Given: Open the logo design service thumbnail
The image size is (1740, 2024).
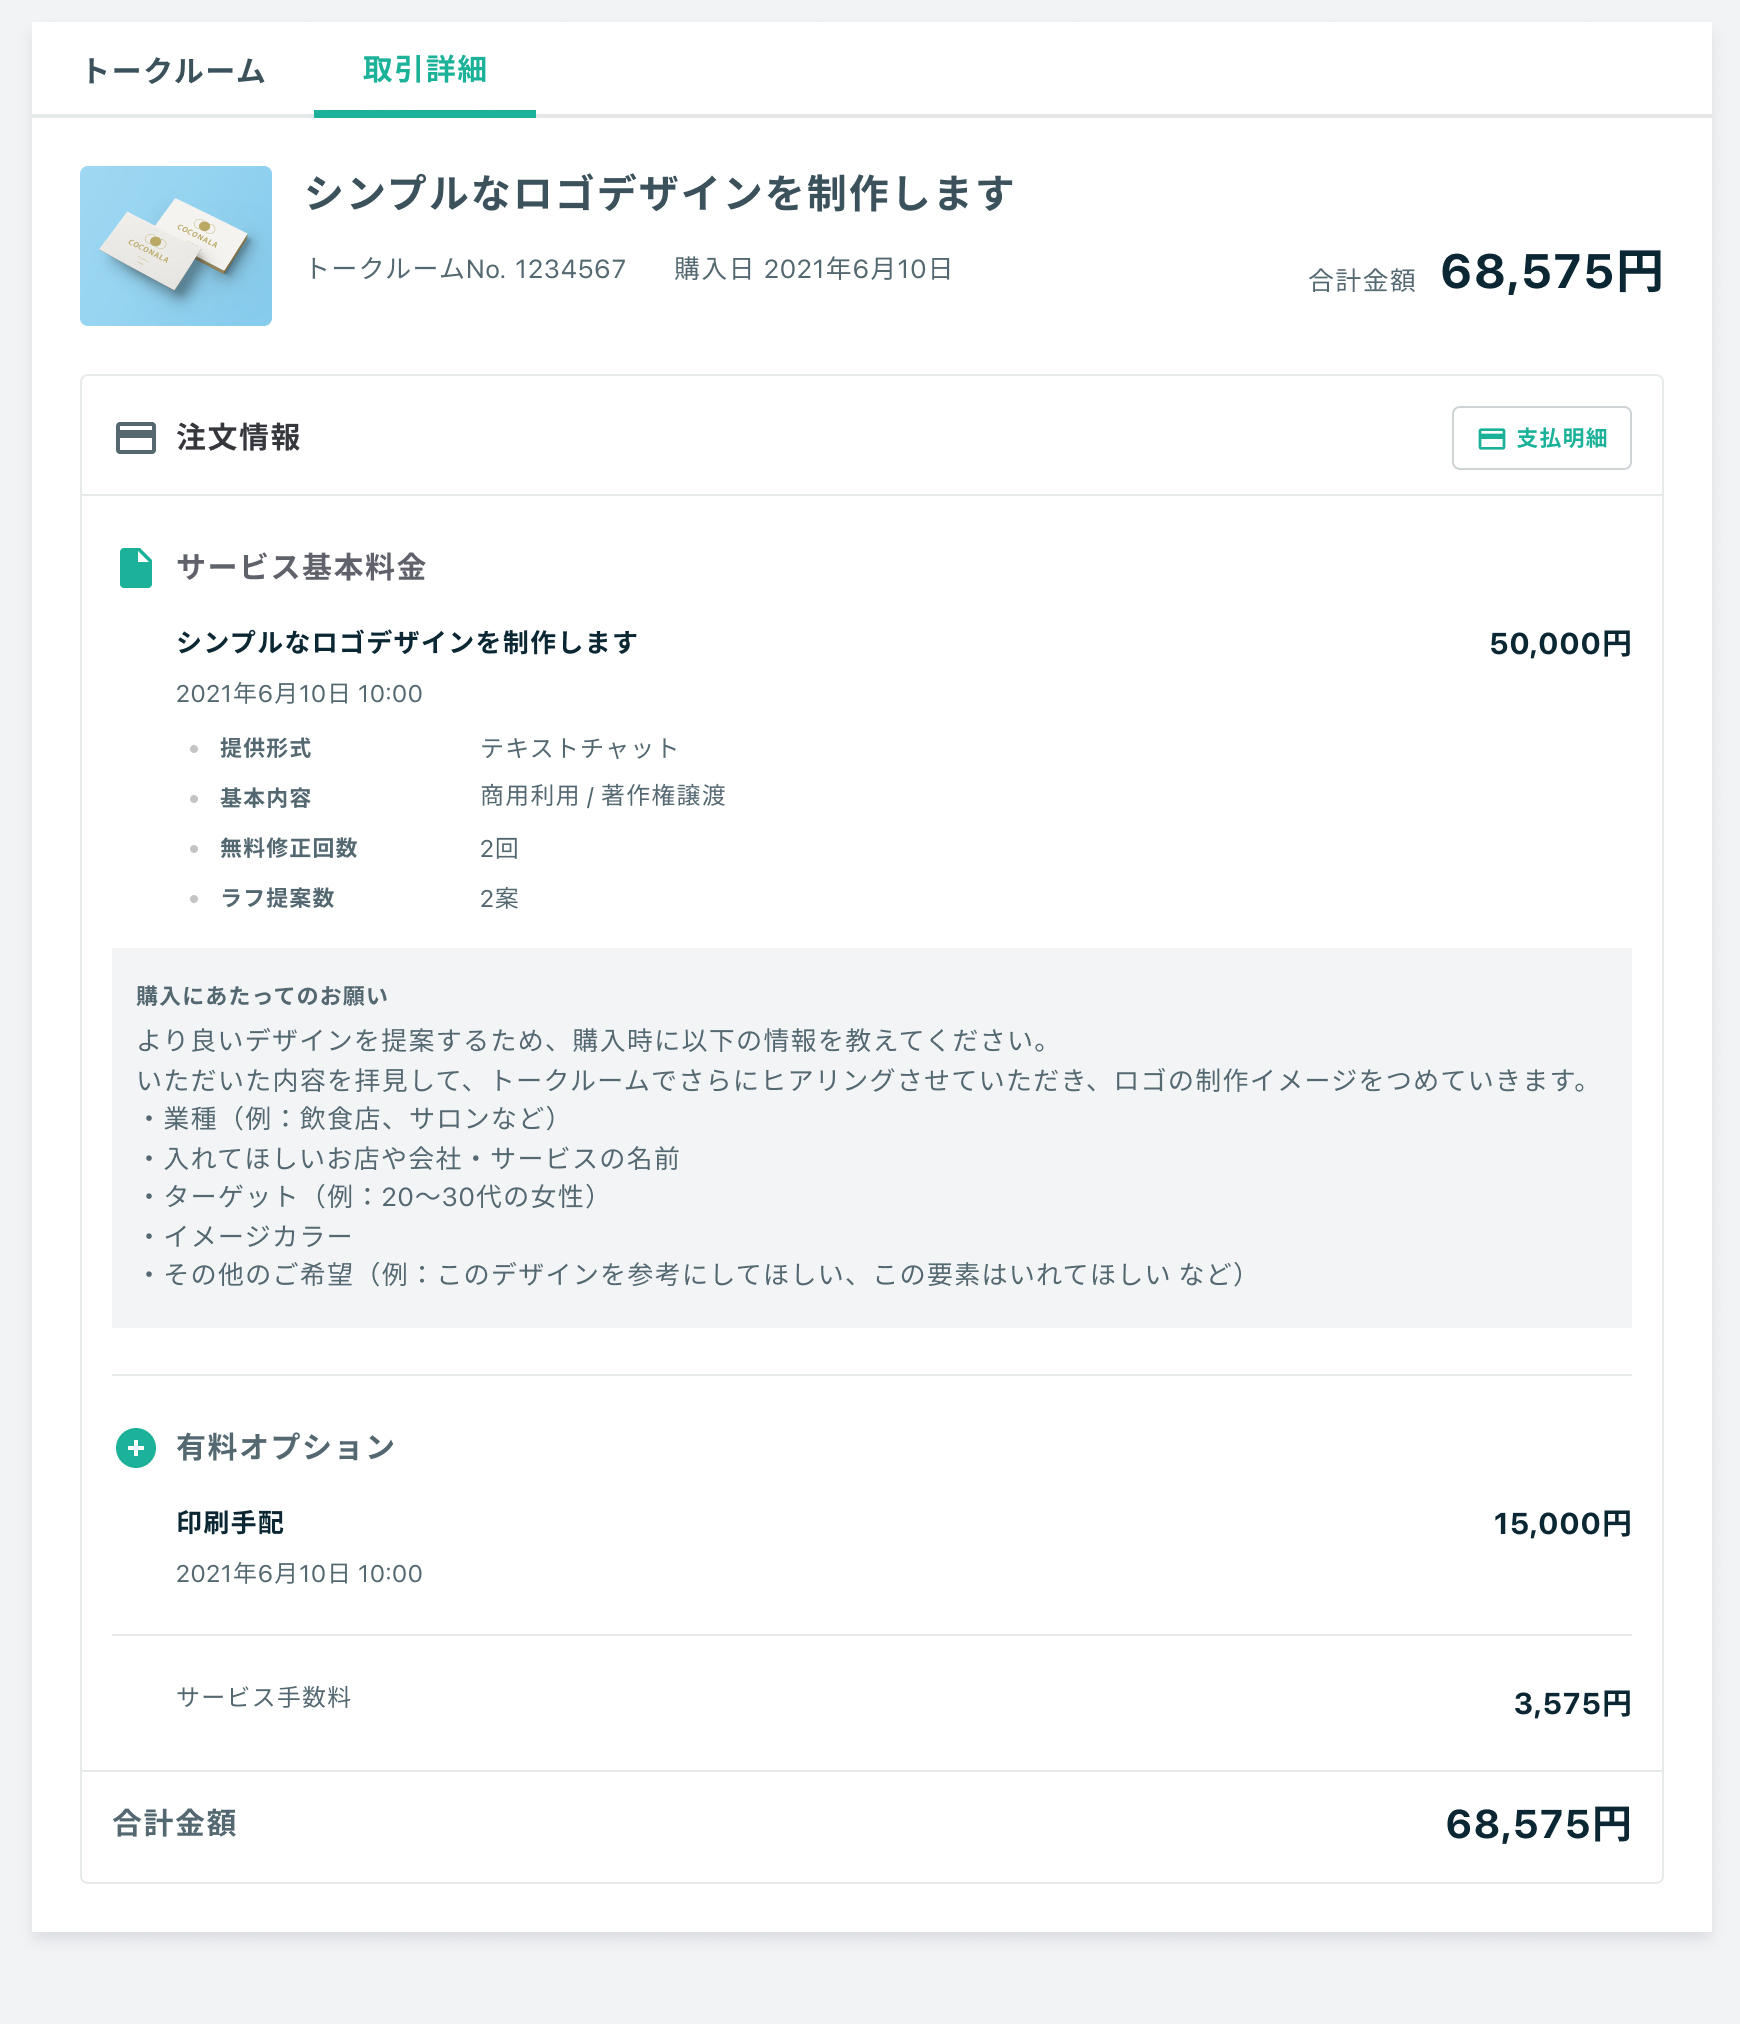Looking at the screenshot, I should click(176, 246).
